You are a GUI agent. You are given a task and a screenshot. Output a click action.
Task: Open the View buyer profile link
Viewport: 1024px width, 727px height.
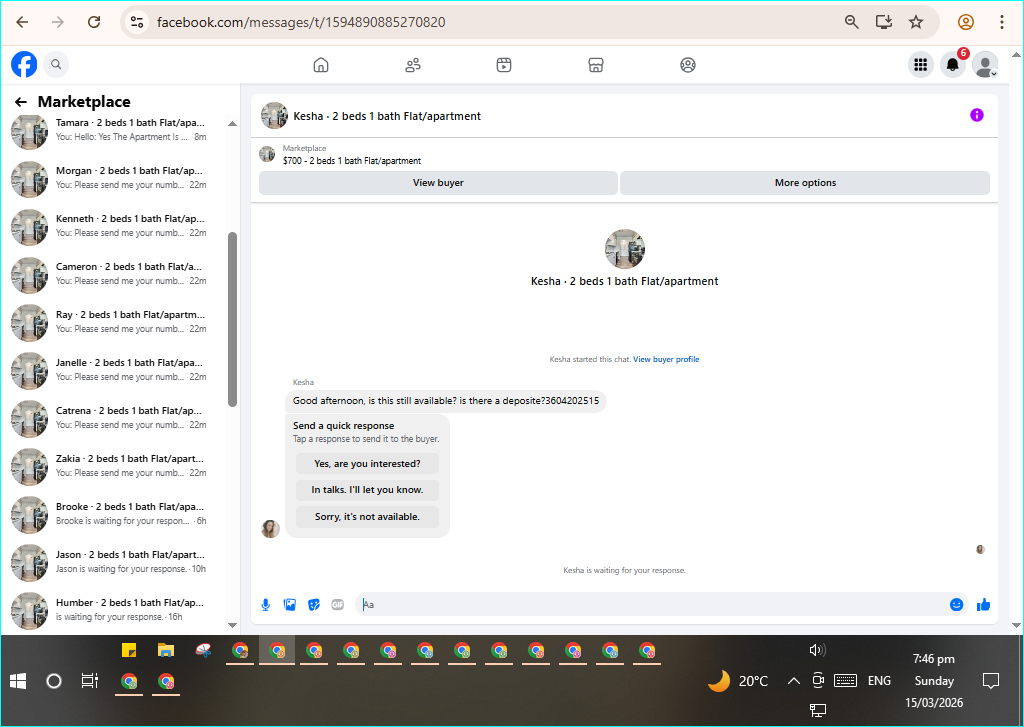click(666, 359)
